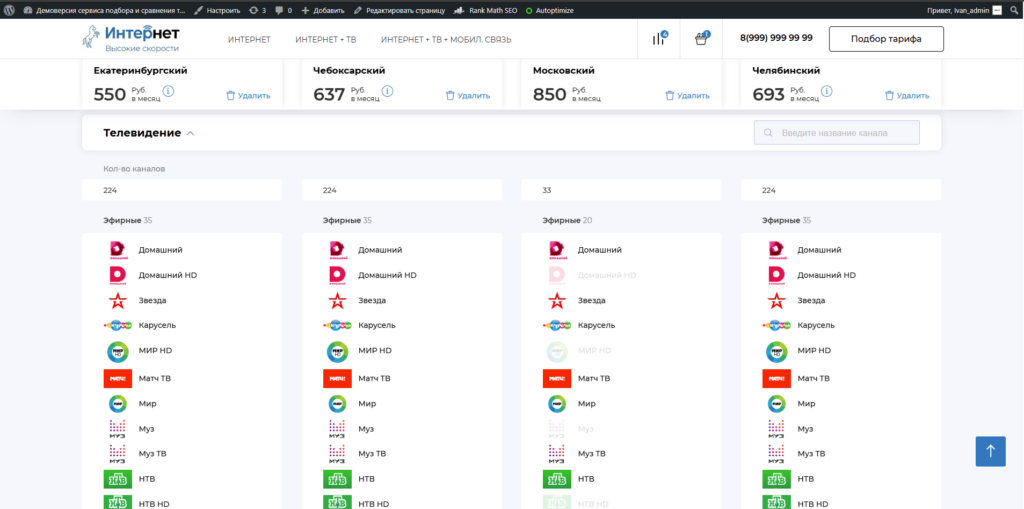
Task: Click Домашний HD logo in Чебоксарский column
Action: (x=337, y=275)
